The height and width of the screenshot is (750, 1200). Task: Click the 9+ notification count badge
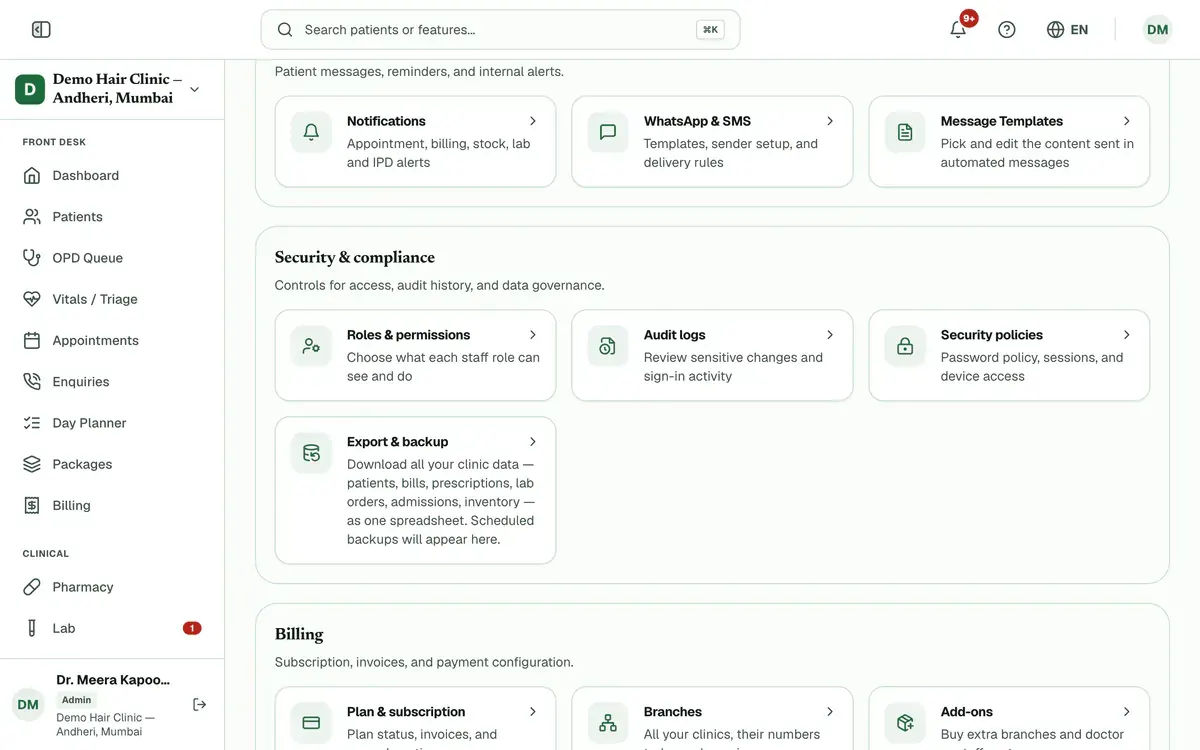(x=969, y=18)
